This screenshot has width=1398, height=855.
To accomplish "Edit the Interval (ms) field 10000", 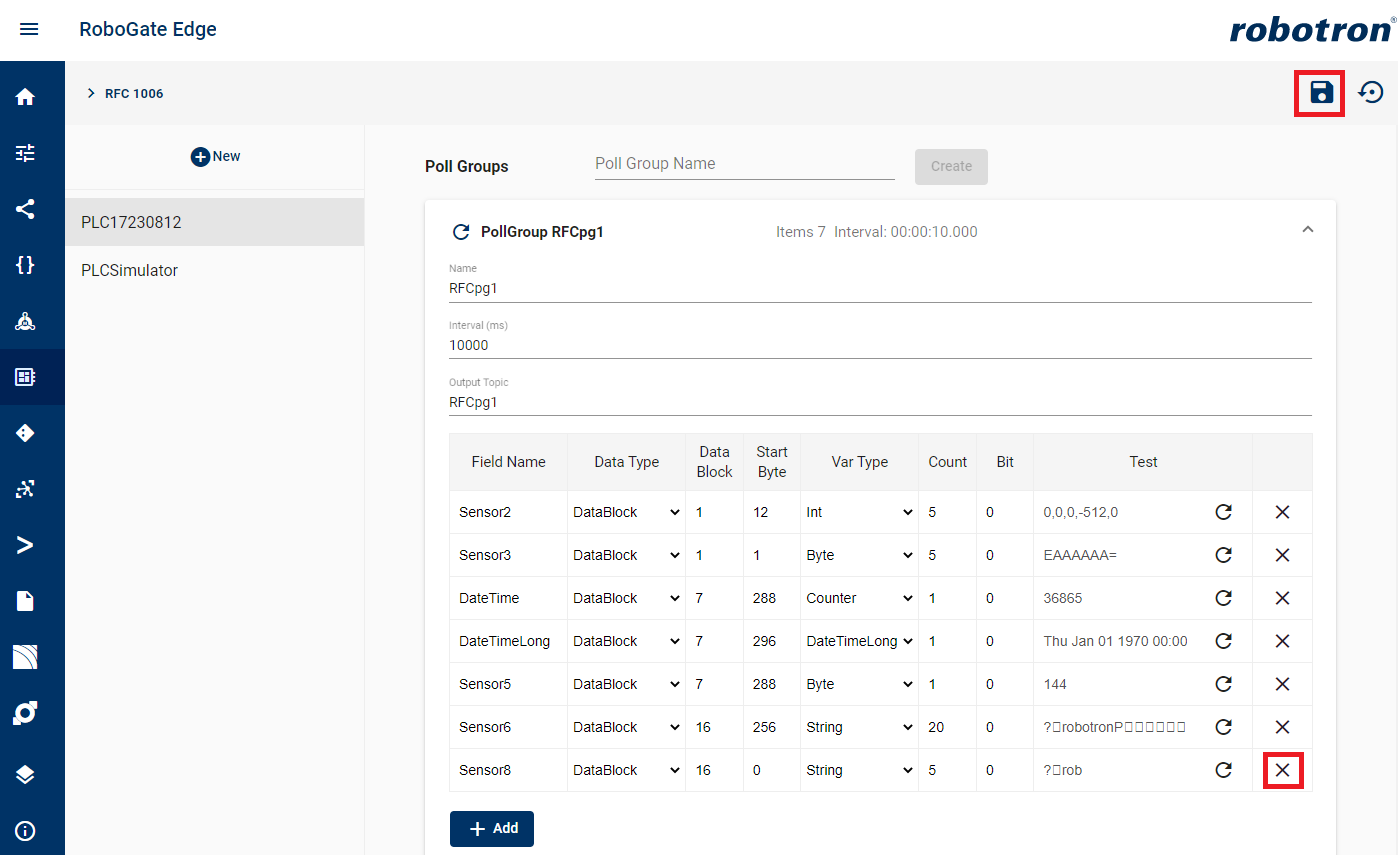I will [x=880, y=345].
